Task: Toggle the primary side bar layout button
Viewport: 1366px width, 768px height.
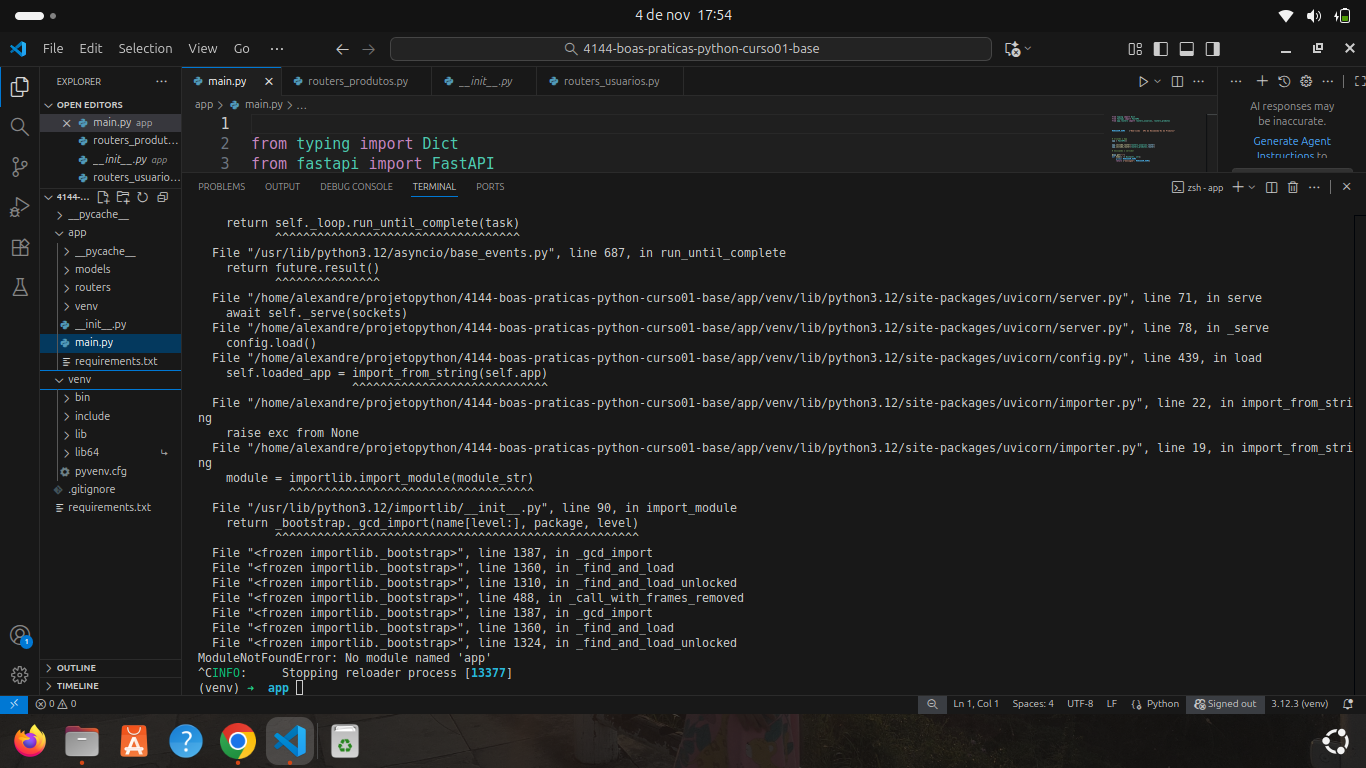Action: [x=1161, y=49]
